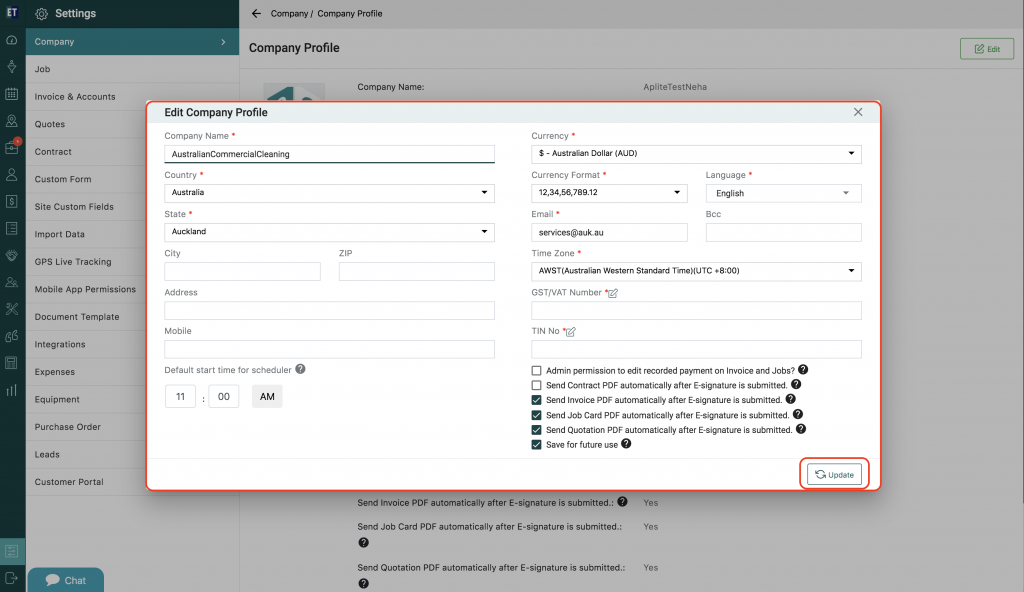Click help icon beside Save for future use
Image resolution: width=1024 pixels, height=592 pixels.
coord(626,444)
